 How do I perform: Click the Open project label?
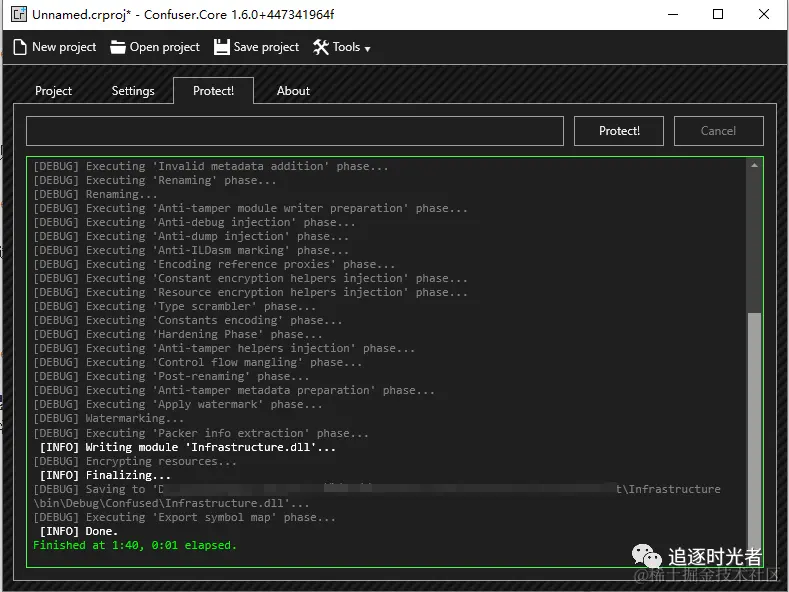[165, 47]
